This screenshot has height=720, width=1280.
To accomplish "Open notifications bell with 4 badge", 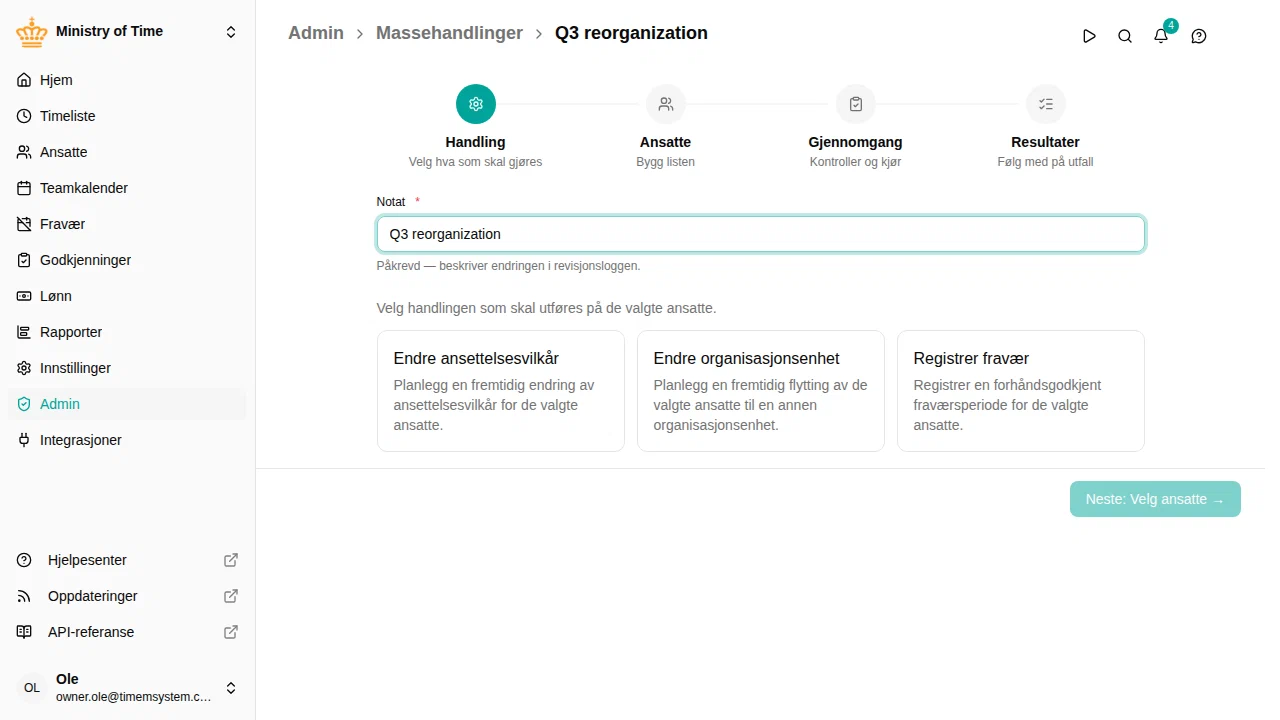I will point(1161,36).
